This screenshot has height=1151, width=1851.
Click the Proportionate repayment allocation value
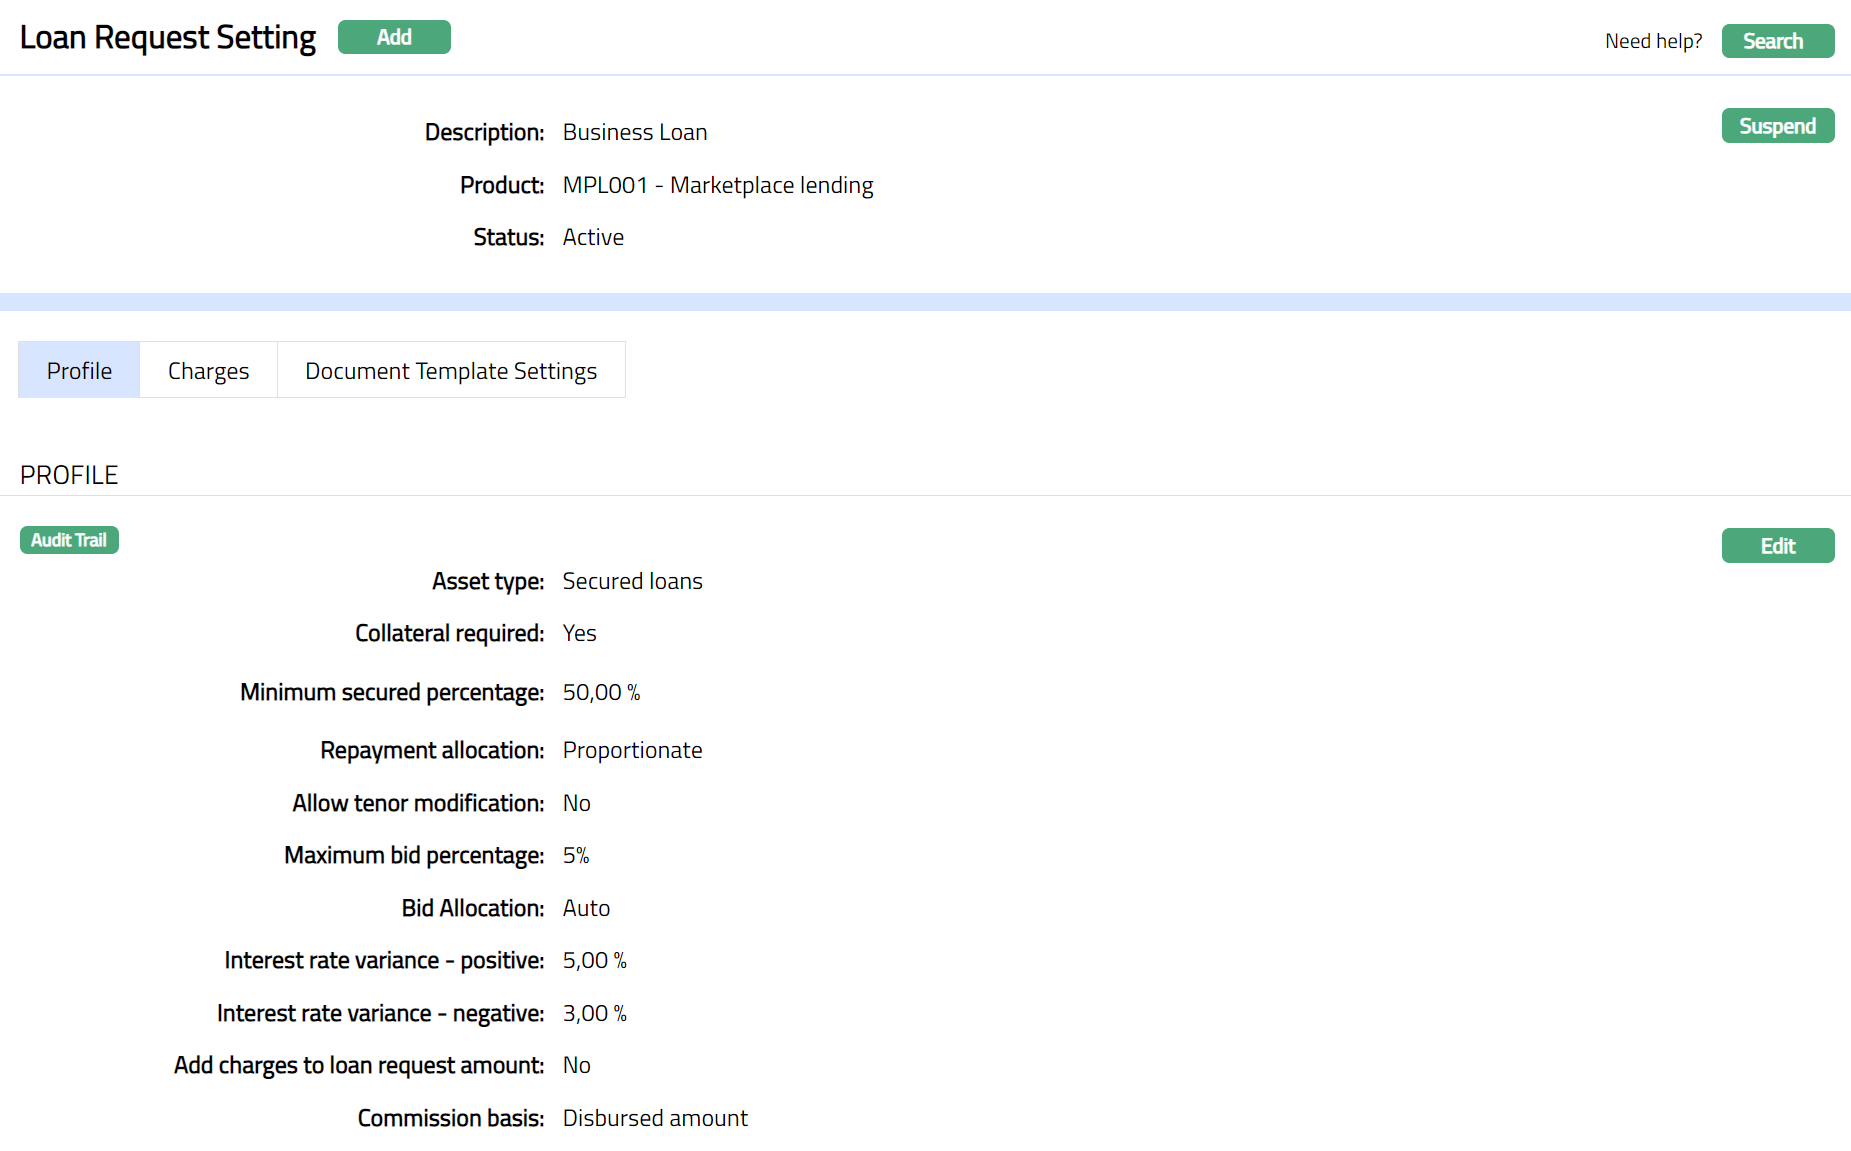pos(632,750)
